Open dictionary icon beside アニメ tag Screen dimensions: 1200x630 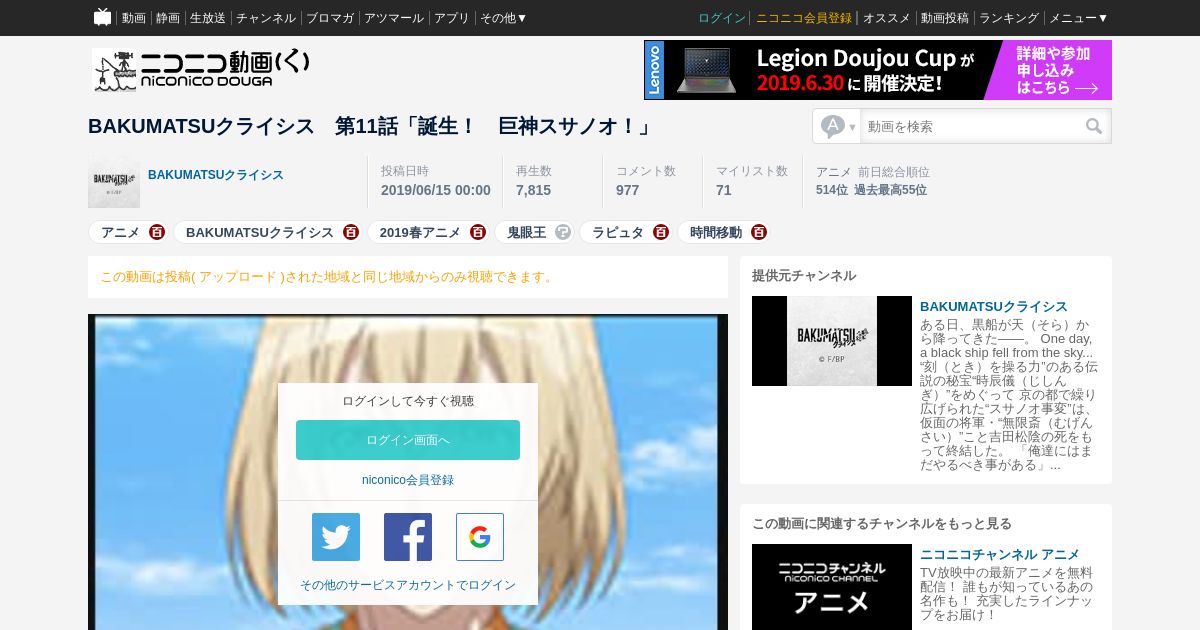(157, 232)
